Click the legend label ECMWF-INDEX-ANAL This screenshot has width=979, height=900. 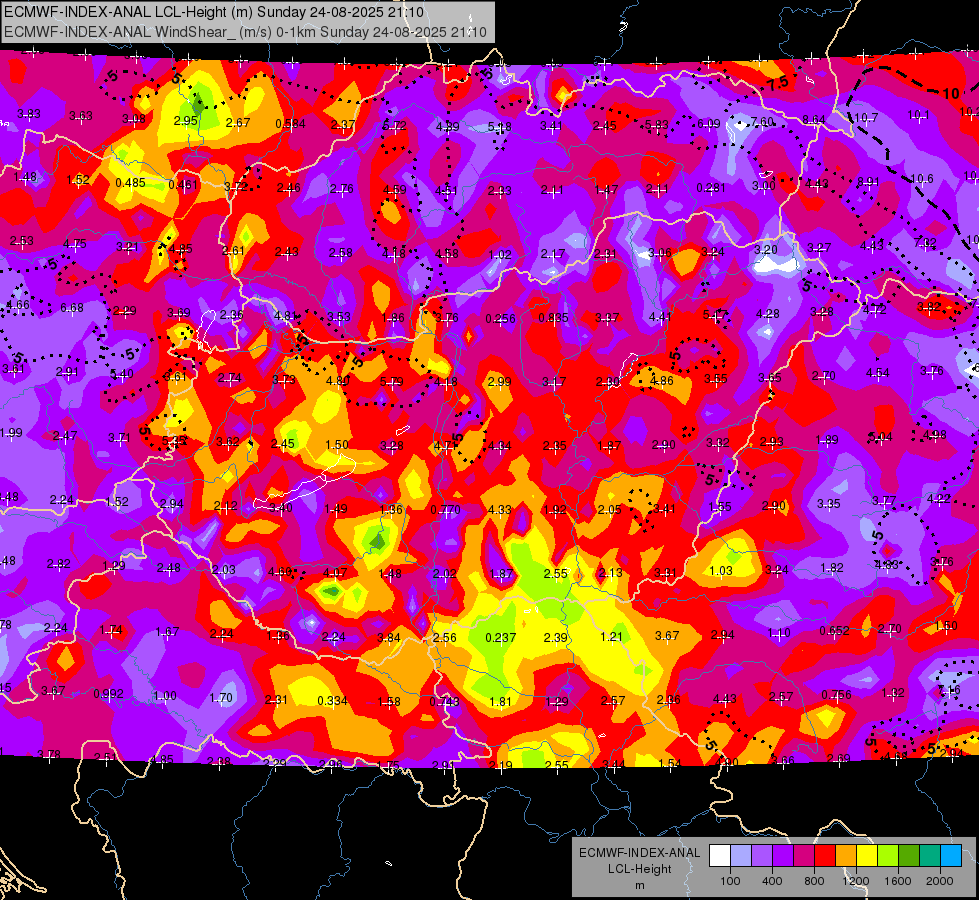(639, 853)
